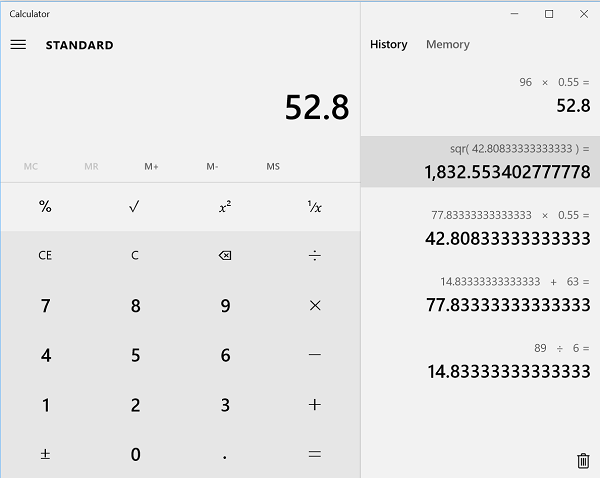Select history entry 96 × 0.55 = 52.8

coord(480,95)
